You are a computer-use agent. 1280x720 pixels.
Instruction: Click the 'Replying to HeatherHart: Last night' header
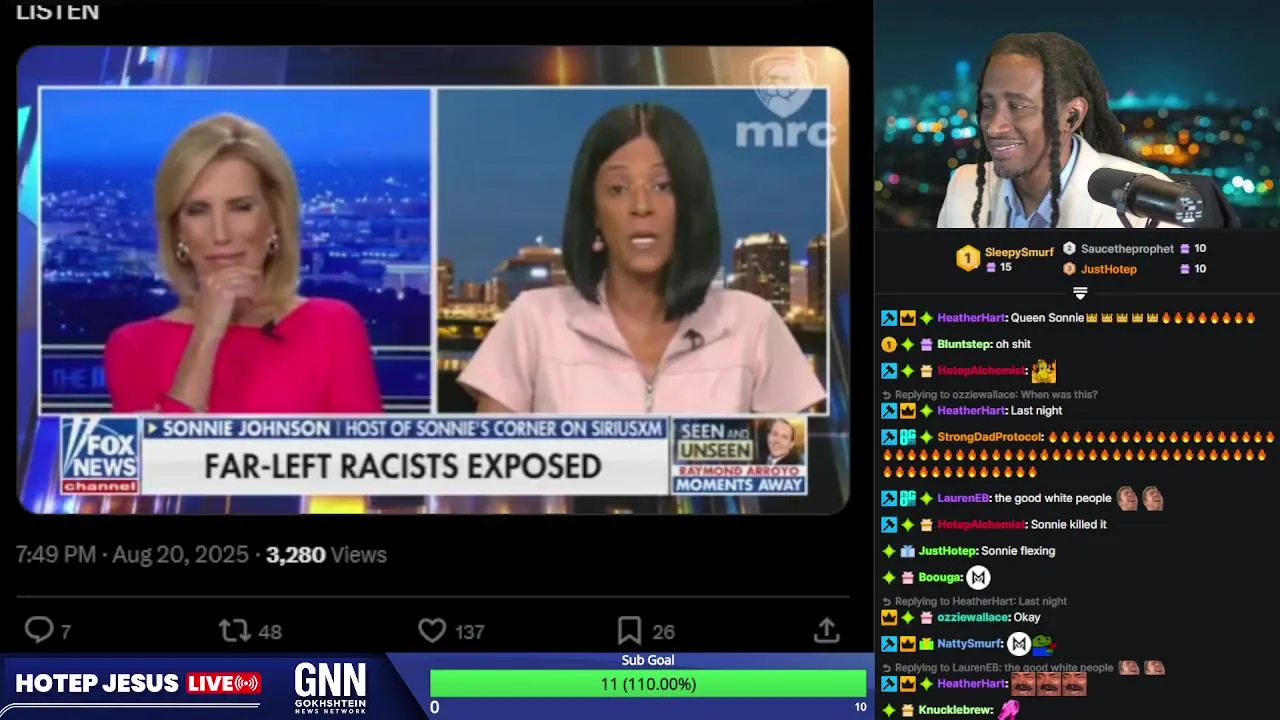click(974, 601)
